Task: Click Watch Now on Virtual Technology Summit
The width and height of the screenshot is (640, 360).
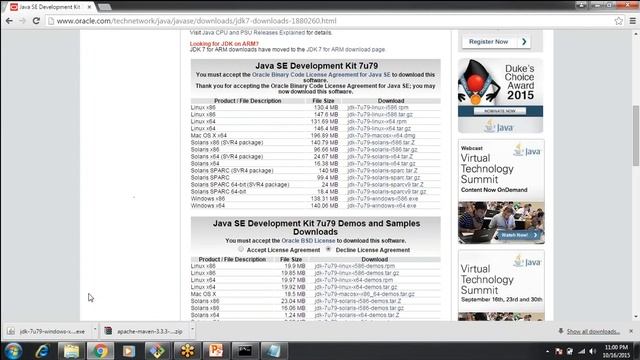Action: pyautogui.click(x=519, y=235)
